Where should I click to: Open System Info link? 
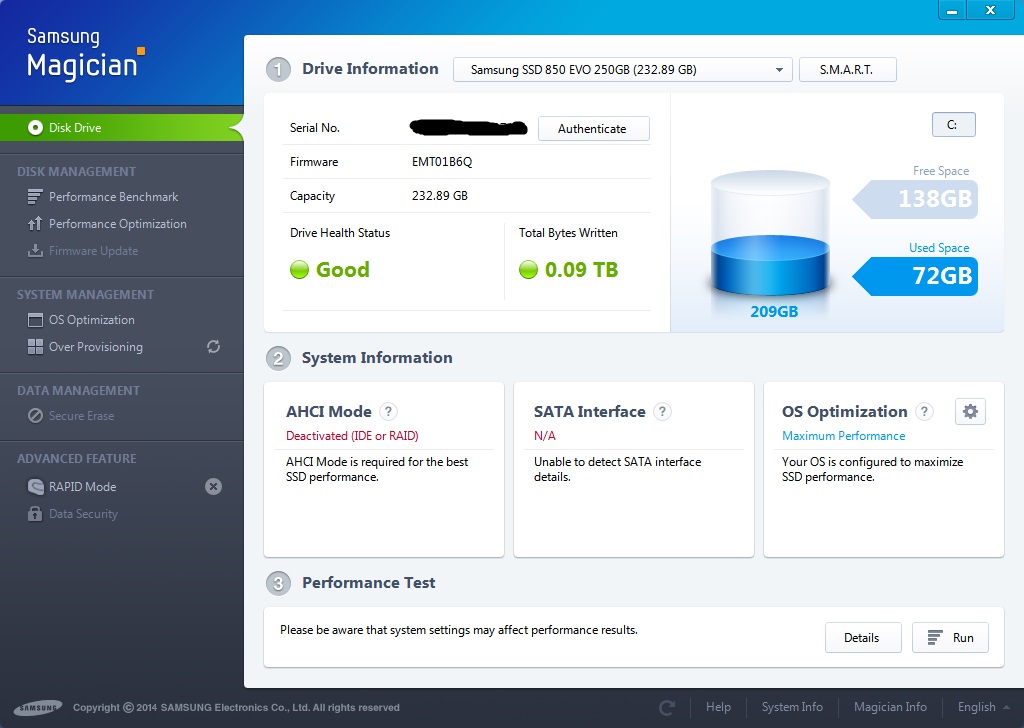coord(792,707)
